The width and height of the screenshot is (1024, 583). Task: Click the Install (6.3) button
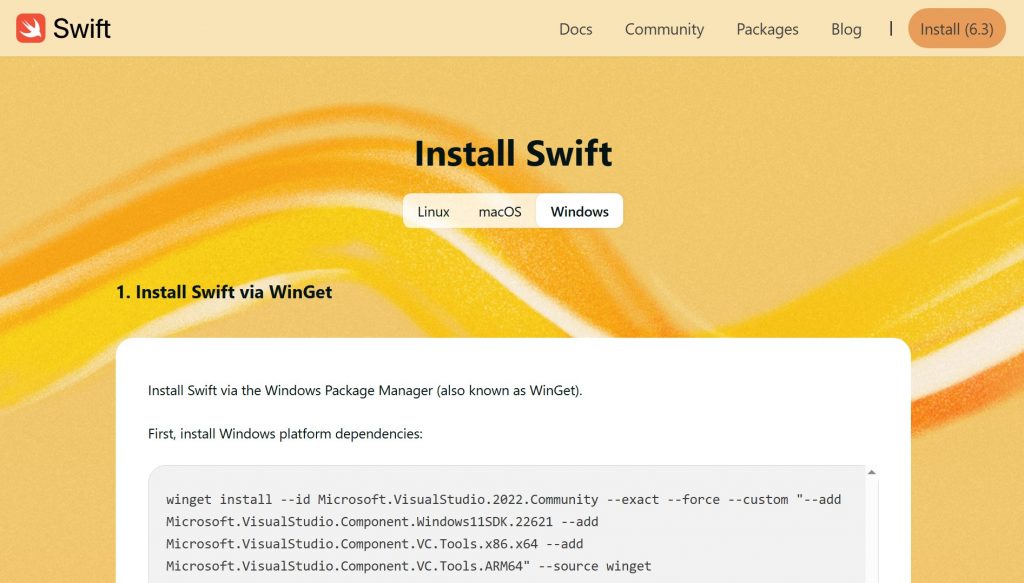956,28
